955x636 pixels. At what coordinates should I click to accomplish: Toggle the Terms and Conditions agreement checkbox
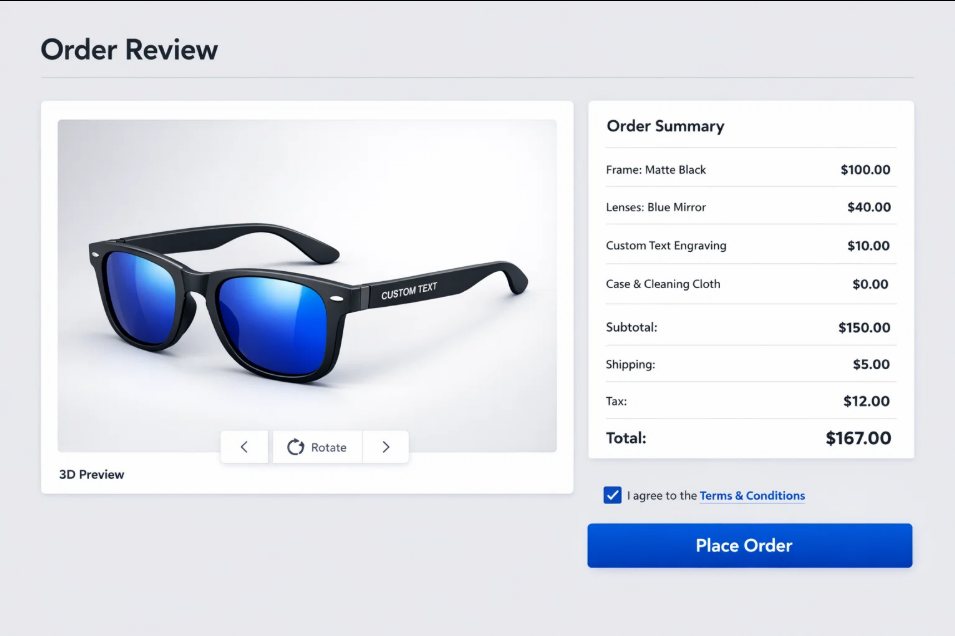point(612,495)
